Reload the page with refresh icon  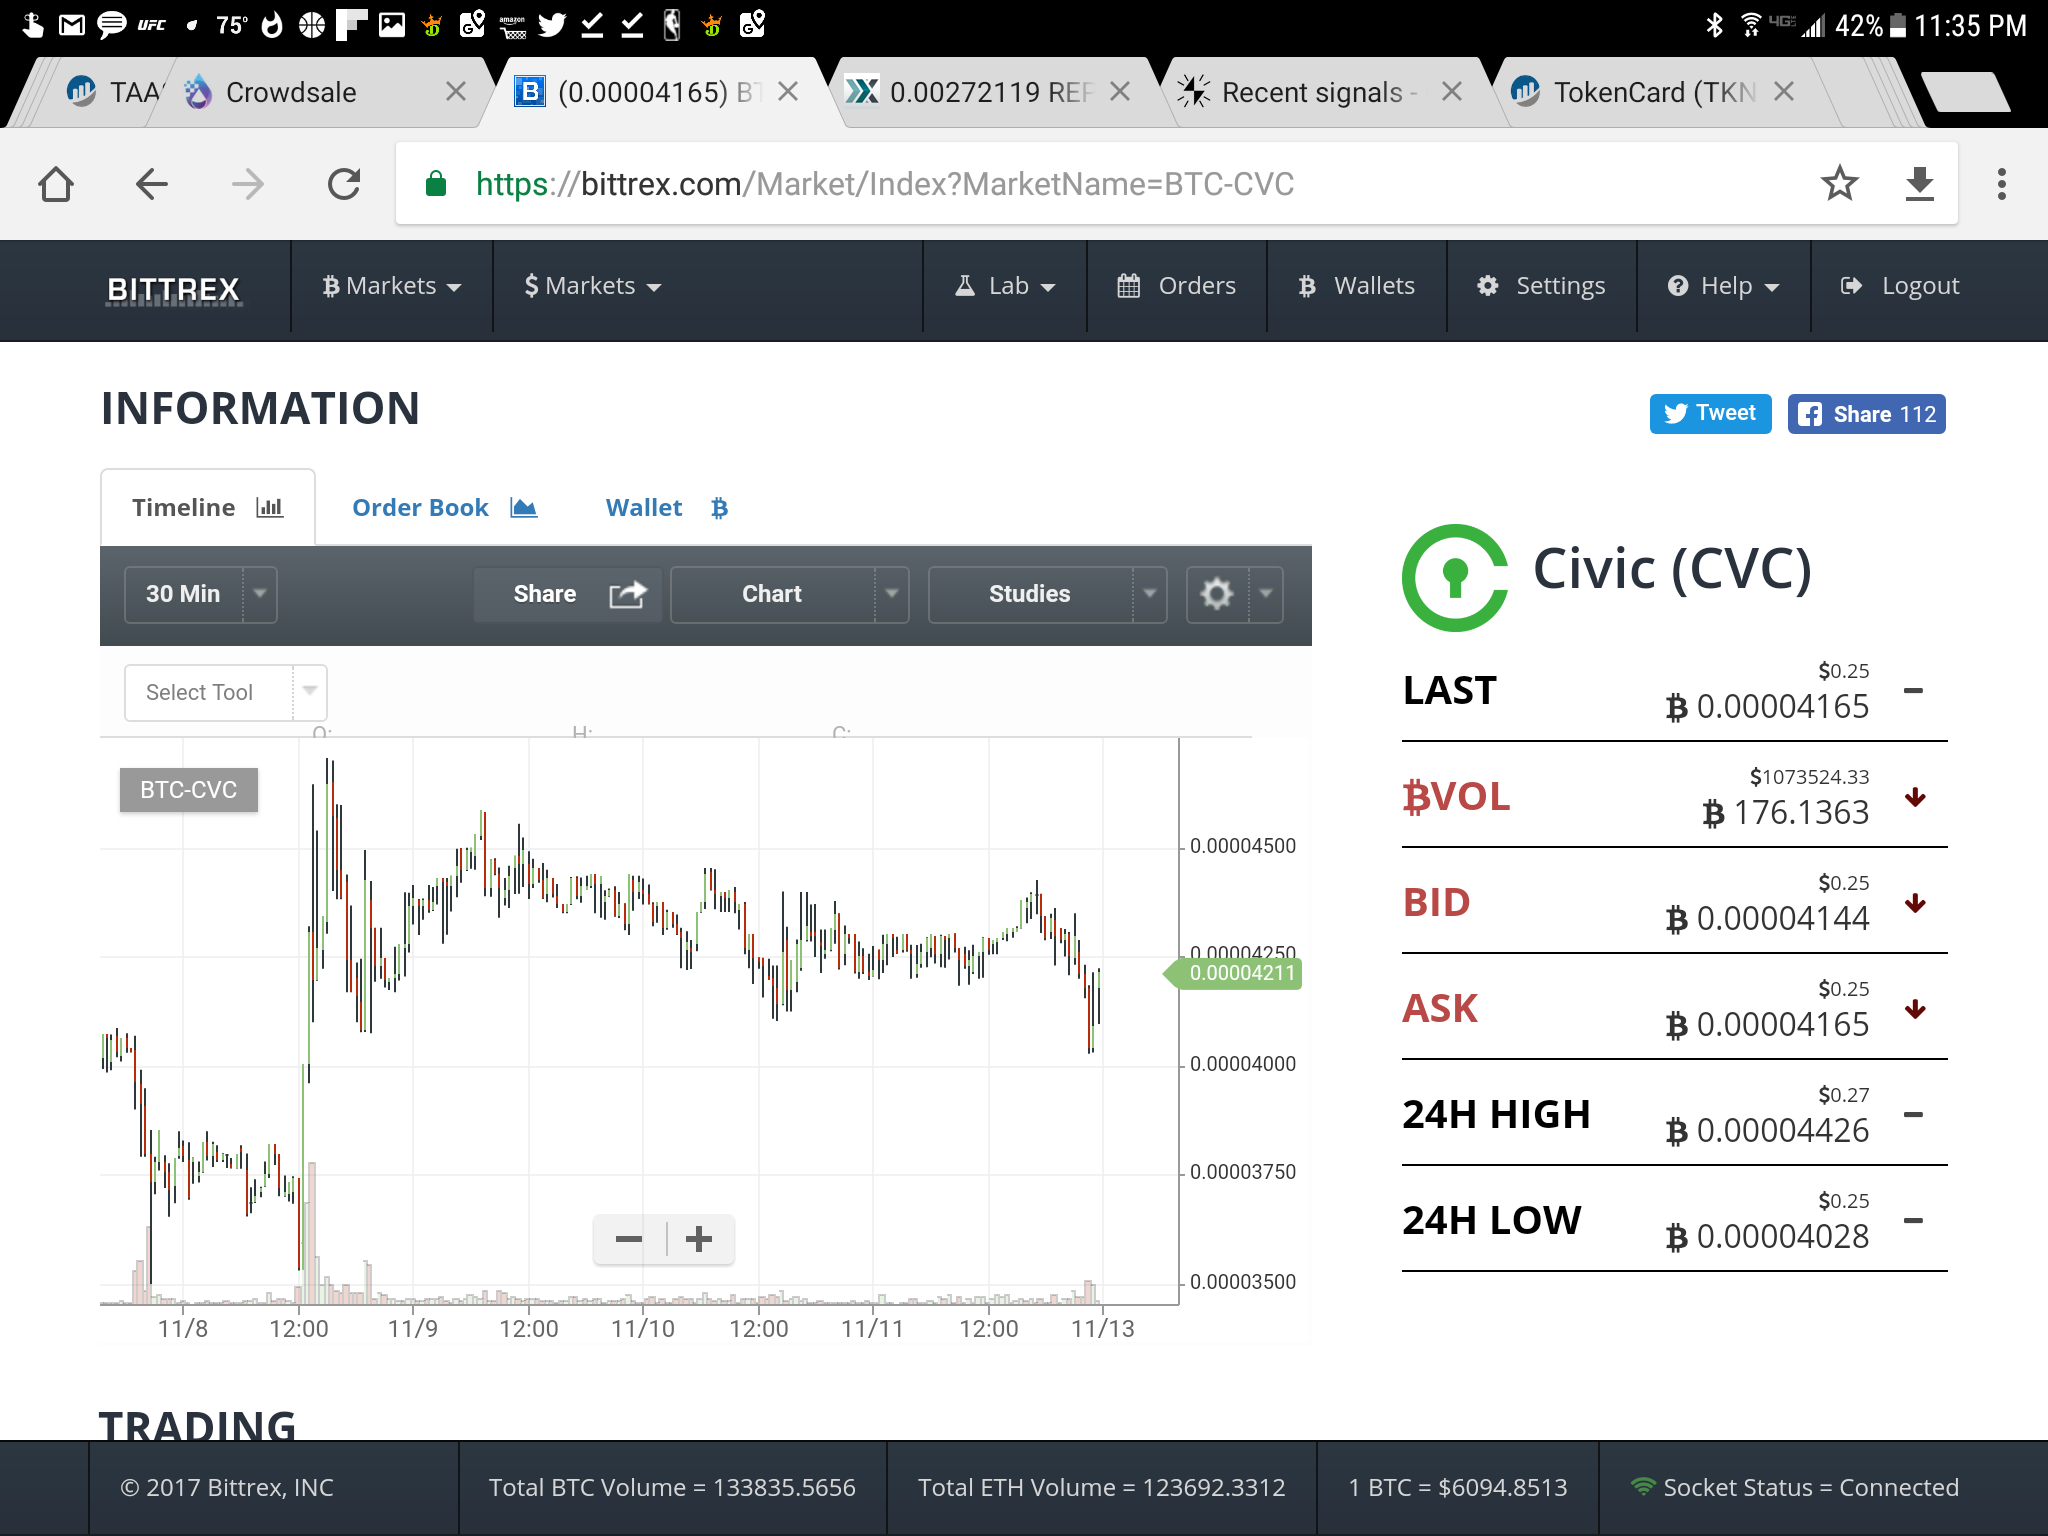[344, 184]
